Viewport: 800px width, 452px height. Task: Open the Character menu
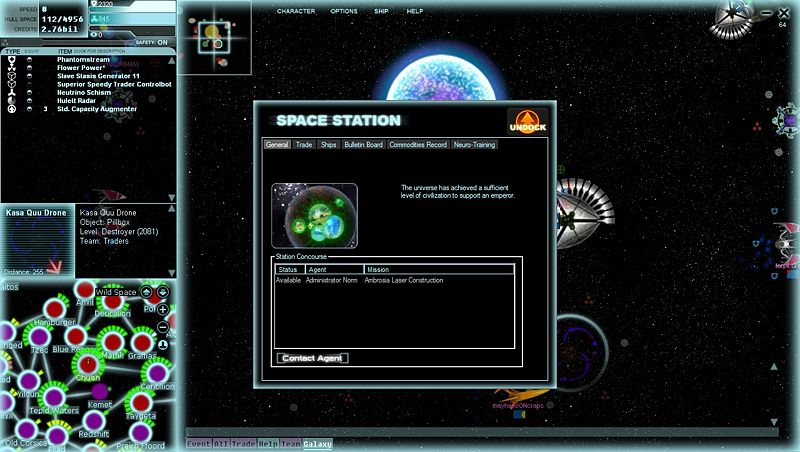click(296, 11)
